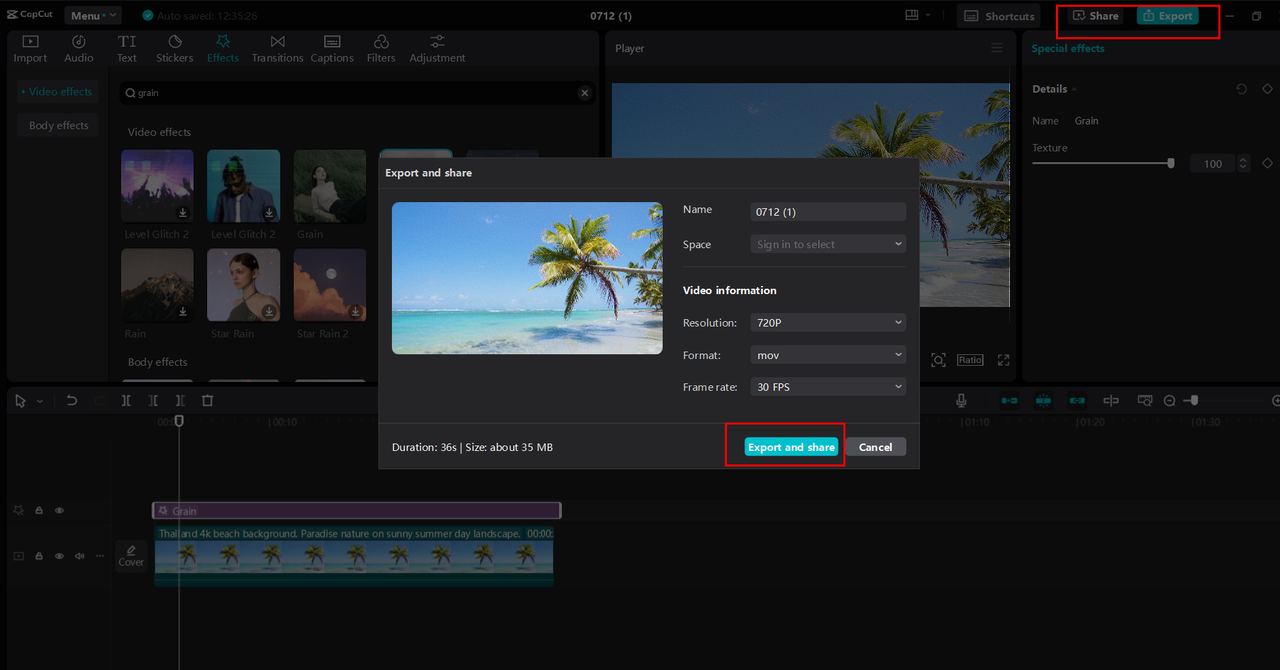Undo the last action
Image resolution: width=1280 pixels, height=670 pixels.
coord(71,400)
